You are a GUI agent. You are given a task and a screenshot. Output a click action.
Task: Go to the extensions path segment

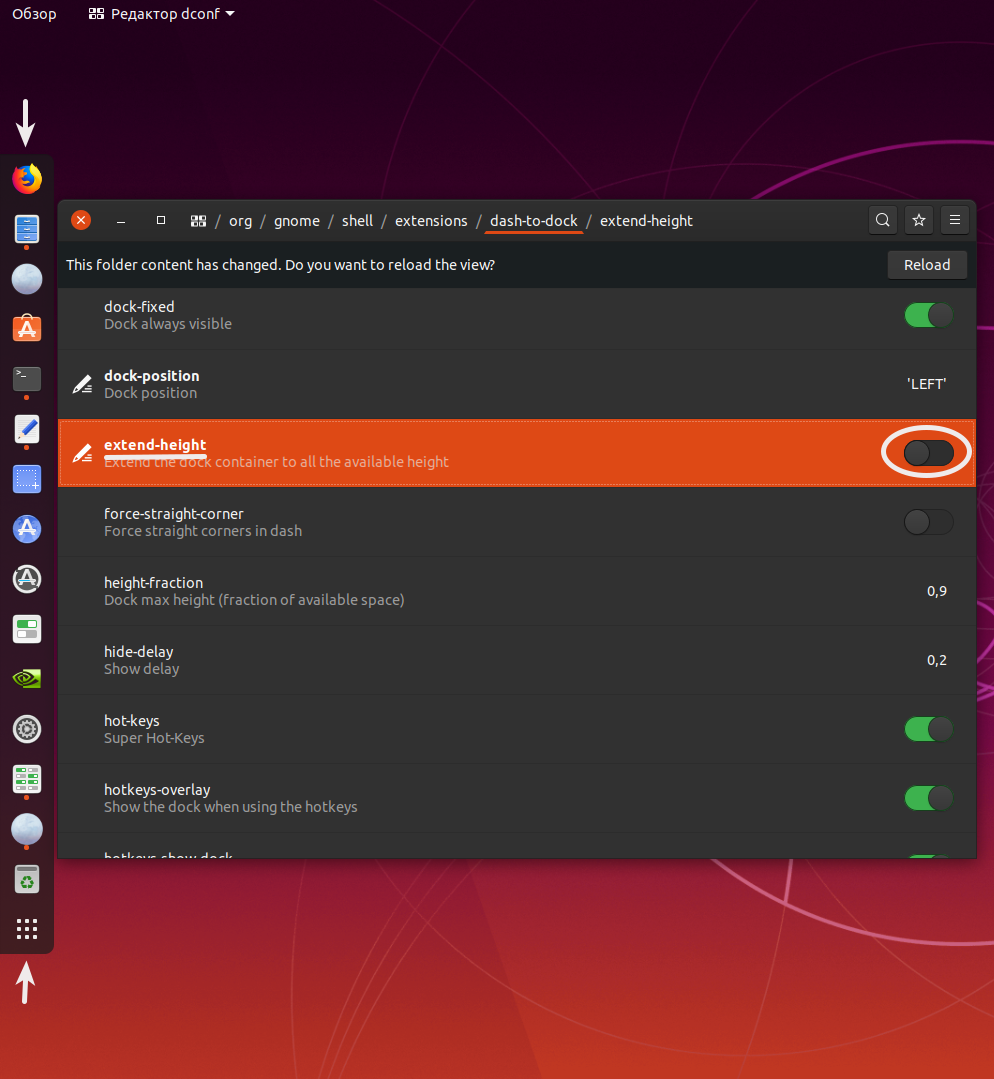(x=431, y=221)
